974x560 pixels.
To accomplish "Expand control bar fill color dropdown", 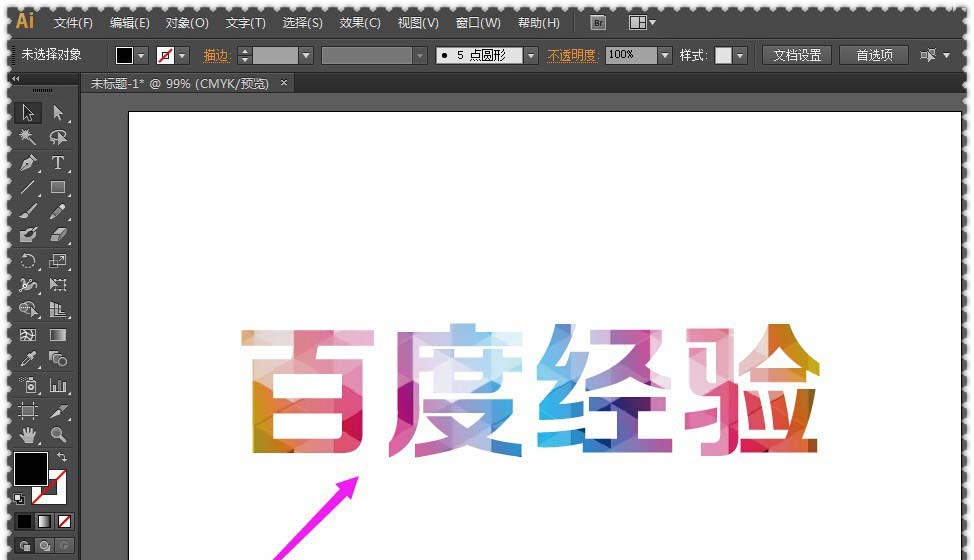I will tap(141, 55).
